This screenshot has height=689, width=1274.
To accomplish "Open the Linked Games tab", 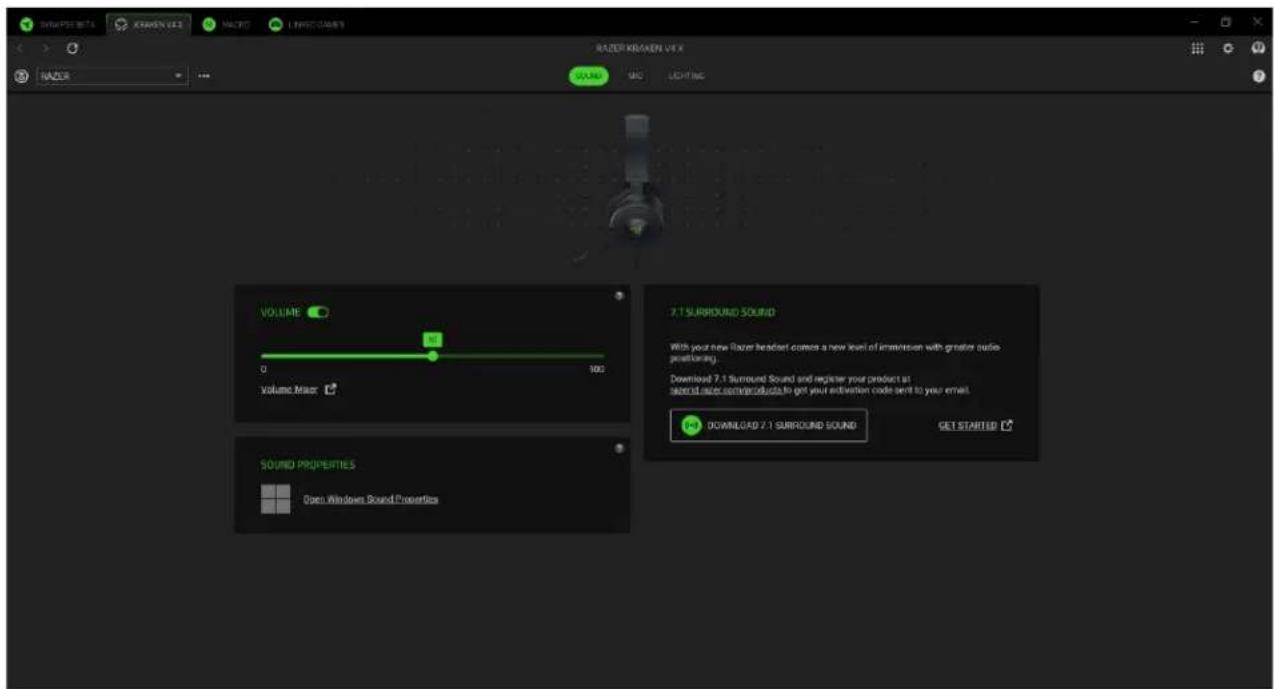I will pos(307,25).
